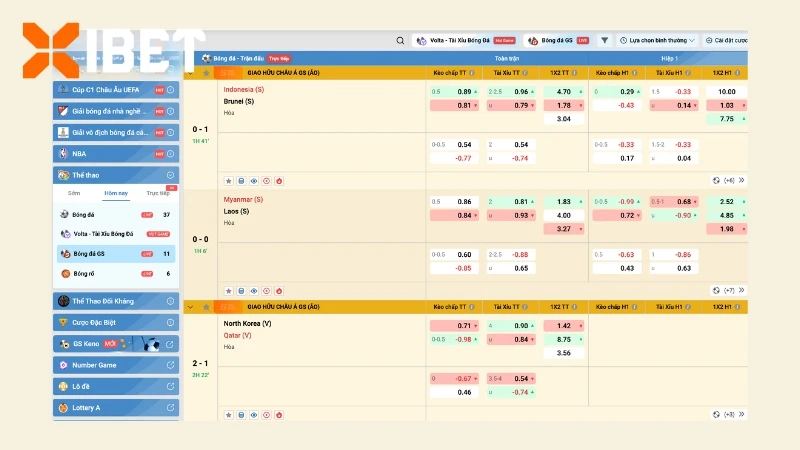Collapse the second GIAO HỮU CHÂU Á league chevron
The height and width of the screenshot is (450, 800).
pos(190,307)
